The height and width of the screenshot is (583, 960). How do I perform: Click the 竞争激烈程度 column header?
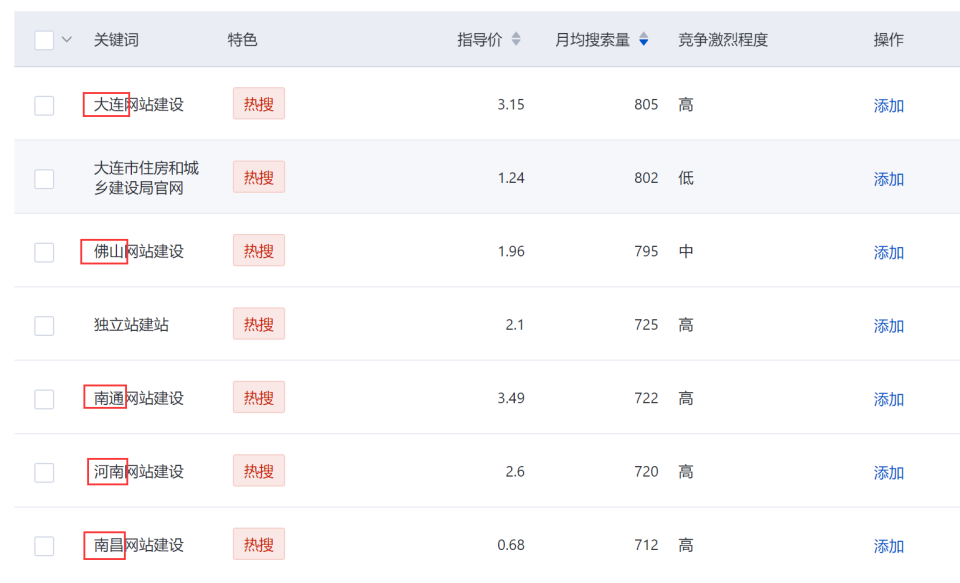723,40
